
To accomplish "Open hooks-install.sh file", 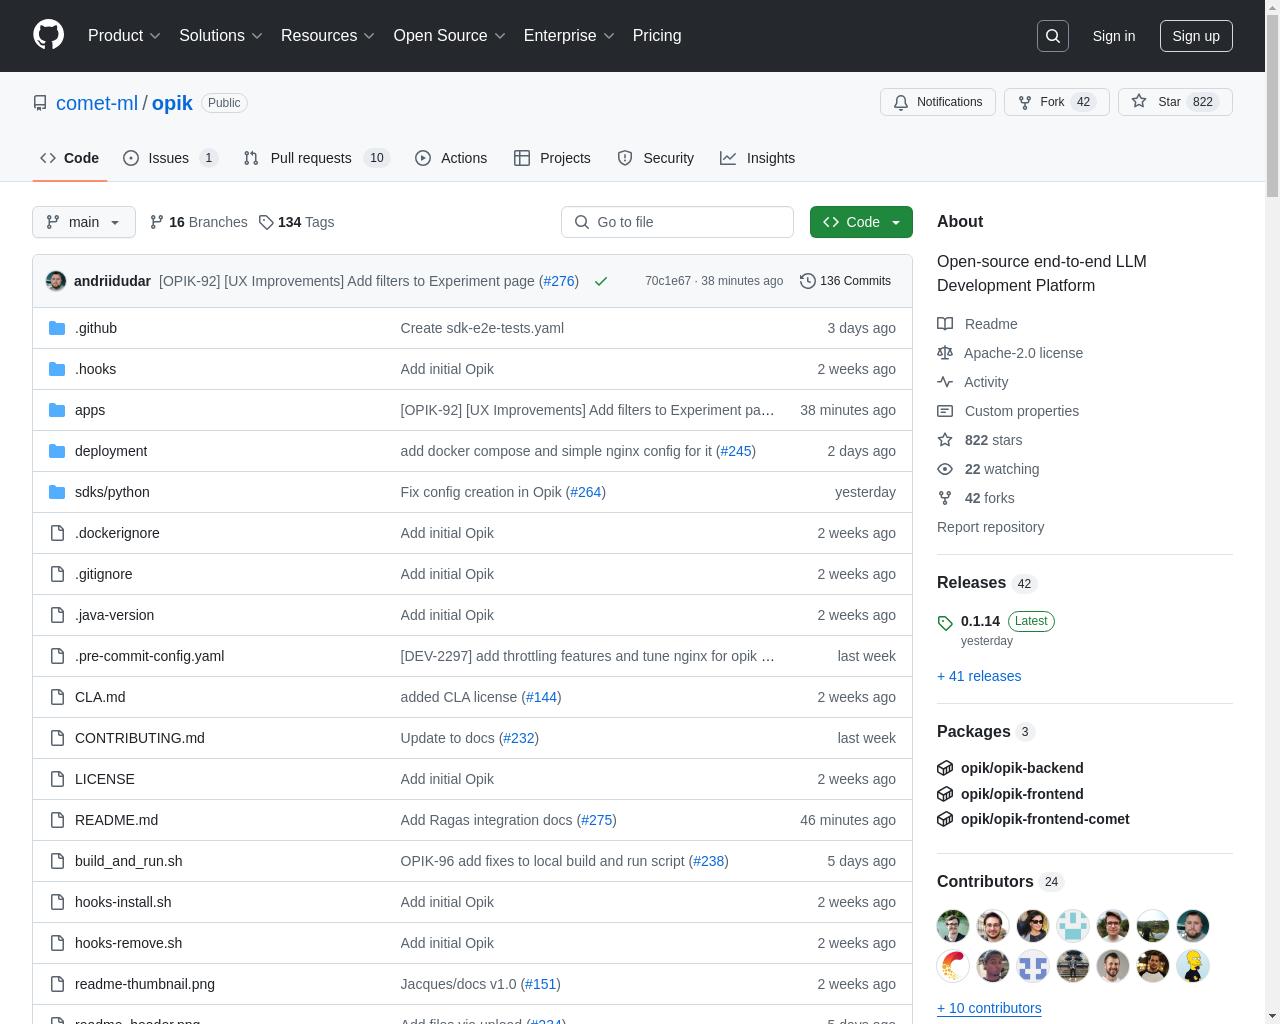I will tap(123, 902).
